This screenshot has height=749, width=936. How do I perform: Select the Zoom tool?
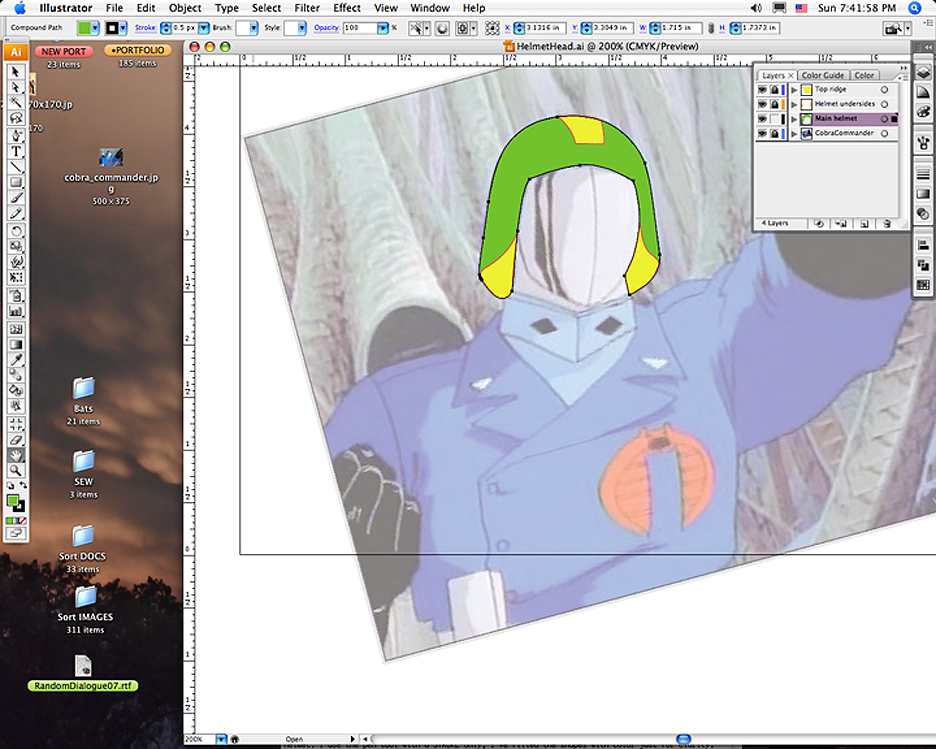pos(16,471)
